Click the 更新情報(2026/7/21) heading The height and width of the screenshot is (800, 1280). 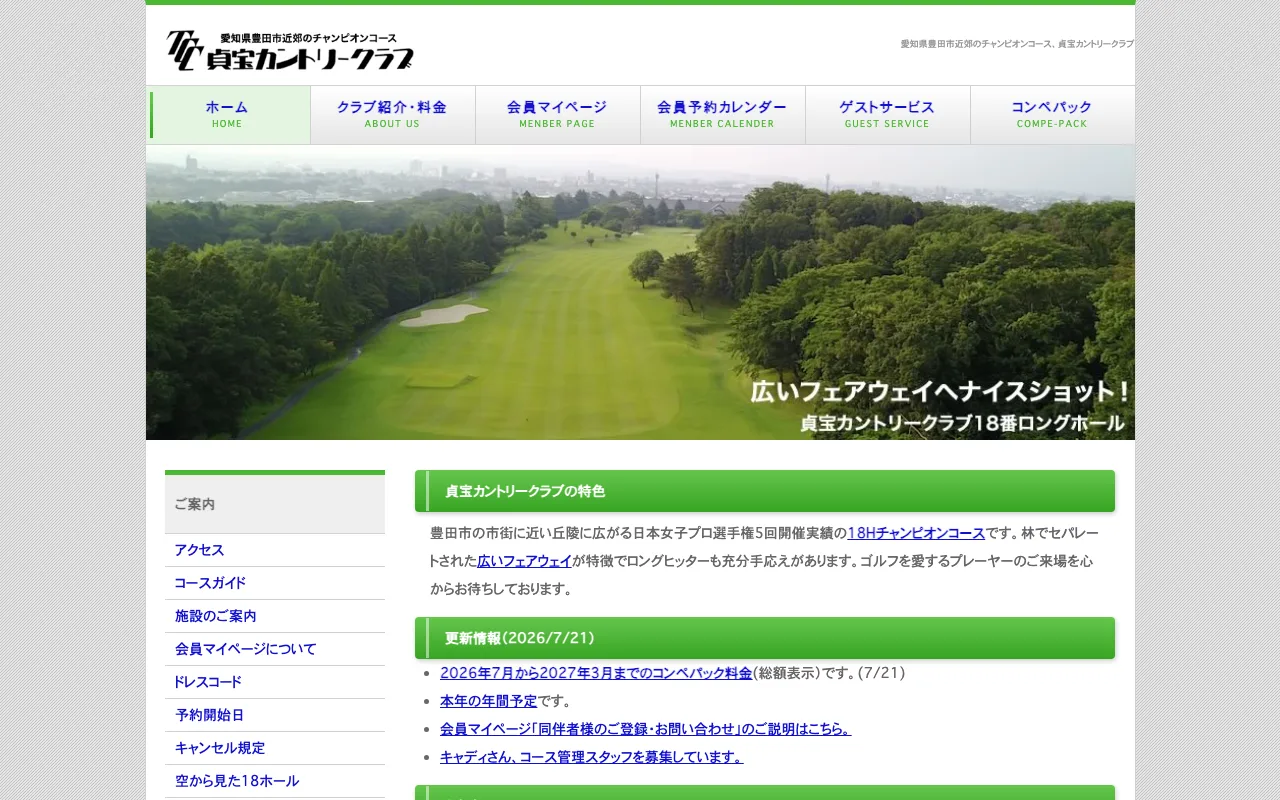click(x=765, y=638)
